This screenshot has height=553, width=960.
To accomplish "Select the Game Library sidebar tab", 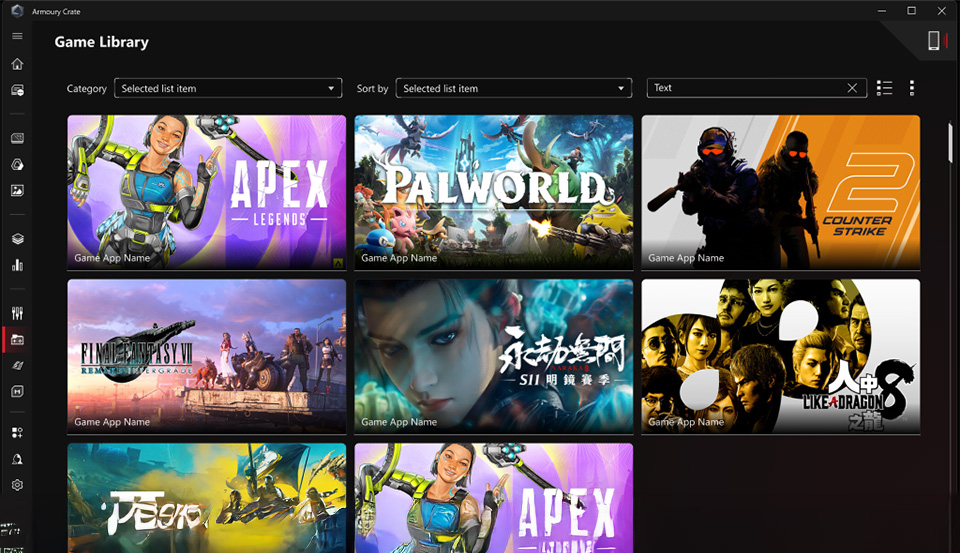I will [17, 340].
